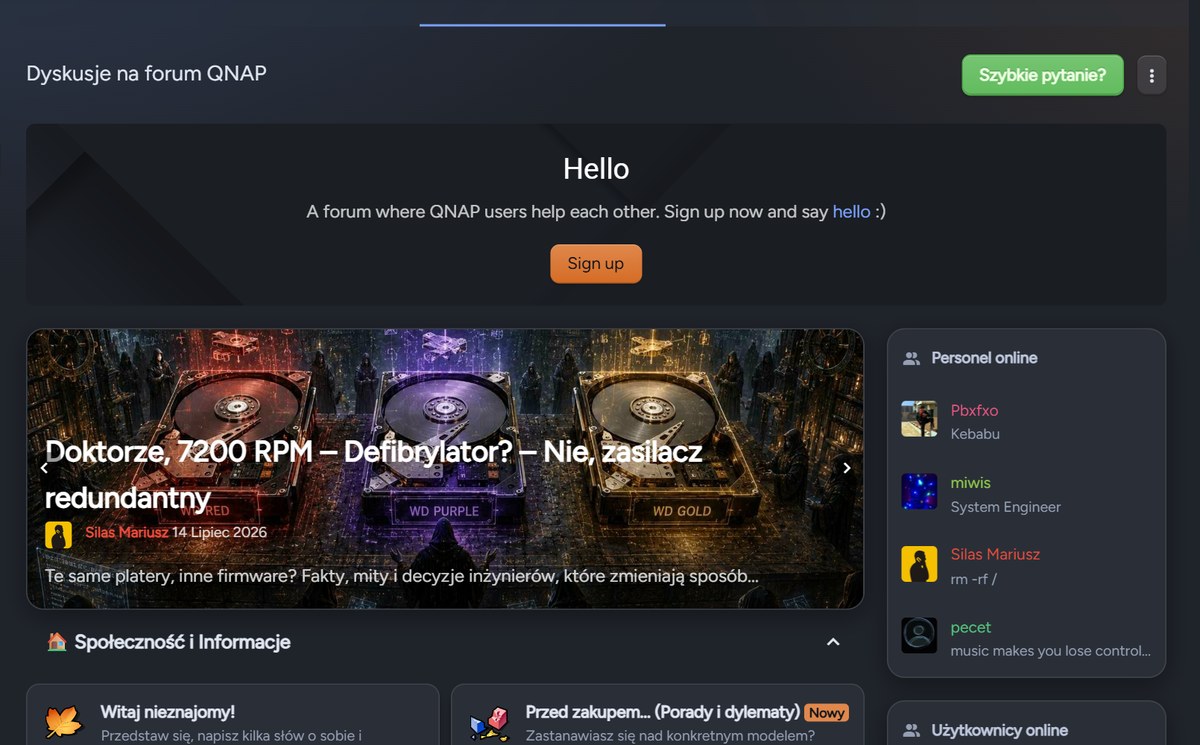The width and height of the screenshot is (1200, 745).
Task: Go to next slide with right arrow
Action: coord(846,468)
